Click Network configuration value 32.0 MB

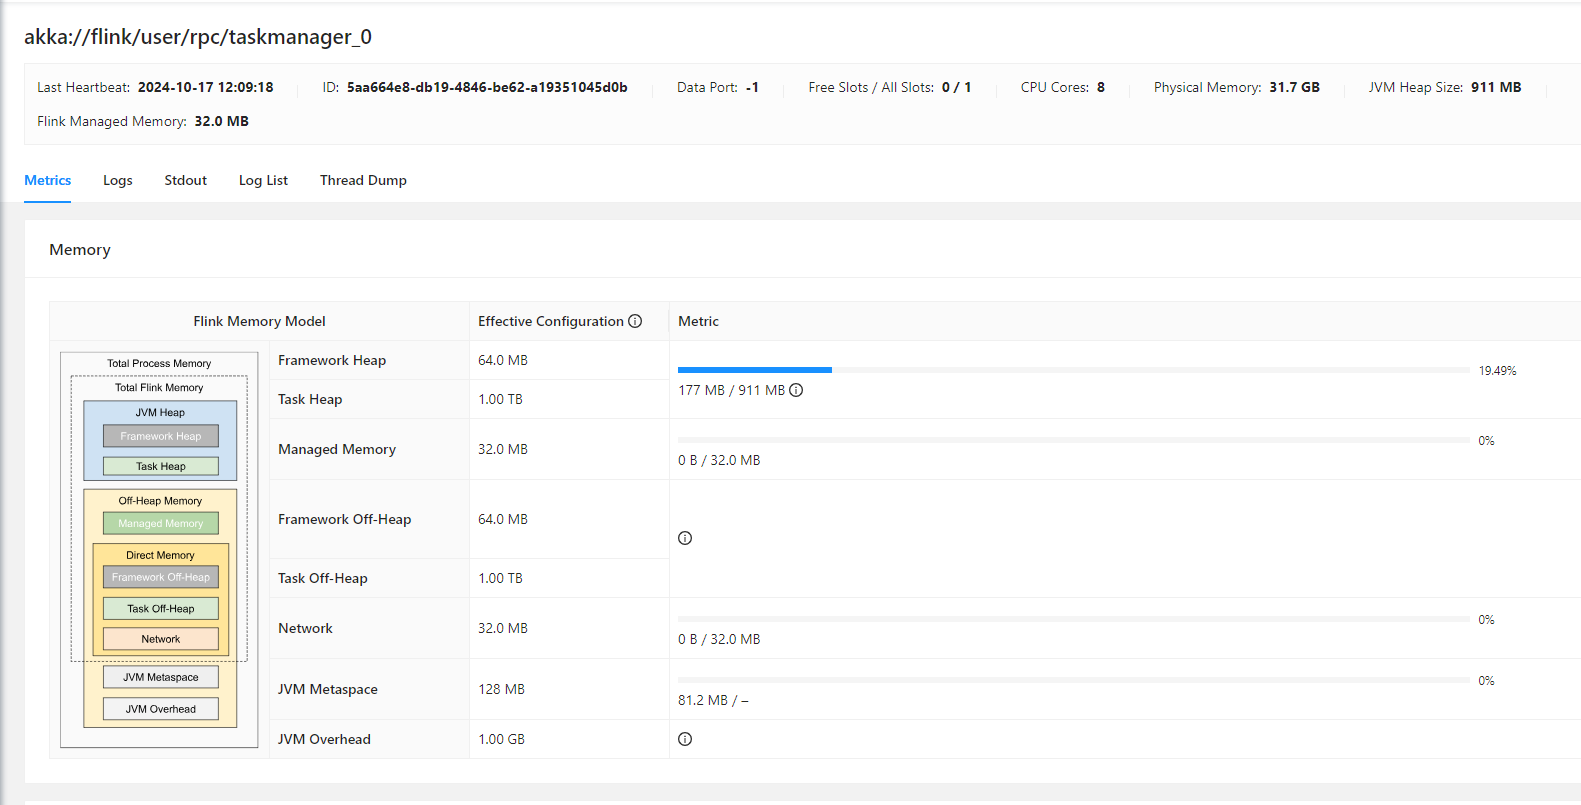point(503,628)
